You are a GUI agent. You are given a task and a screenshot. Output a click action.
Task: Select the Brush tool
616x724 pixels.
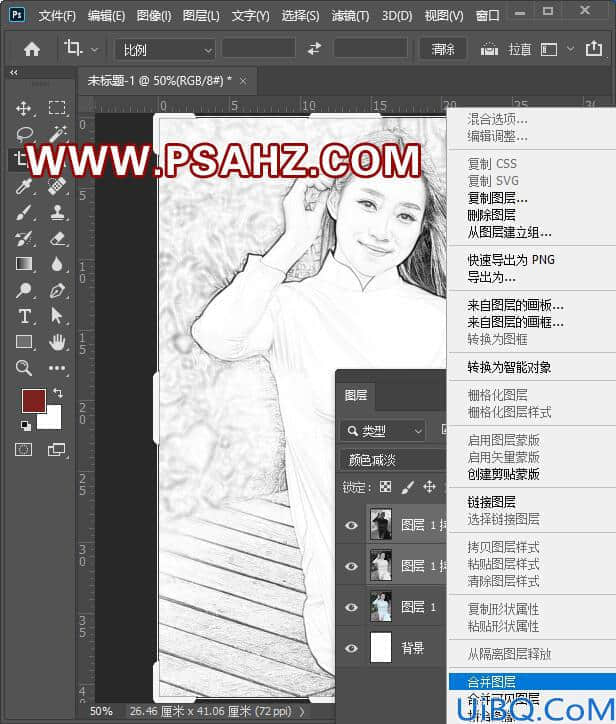23,212
